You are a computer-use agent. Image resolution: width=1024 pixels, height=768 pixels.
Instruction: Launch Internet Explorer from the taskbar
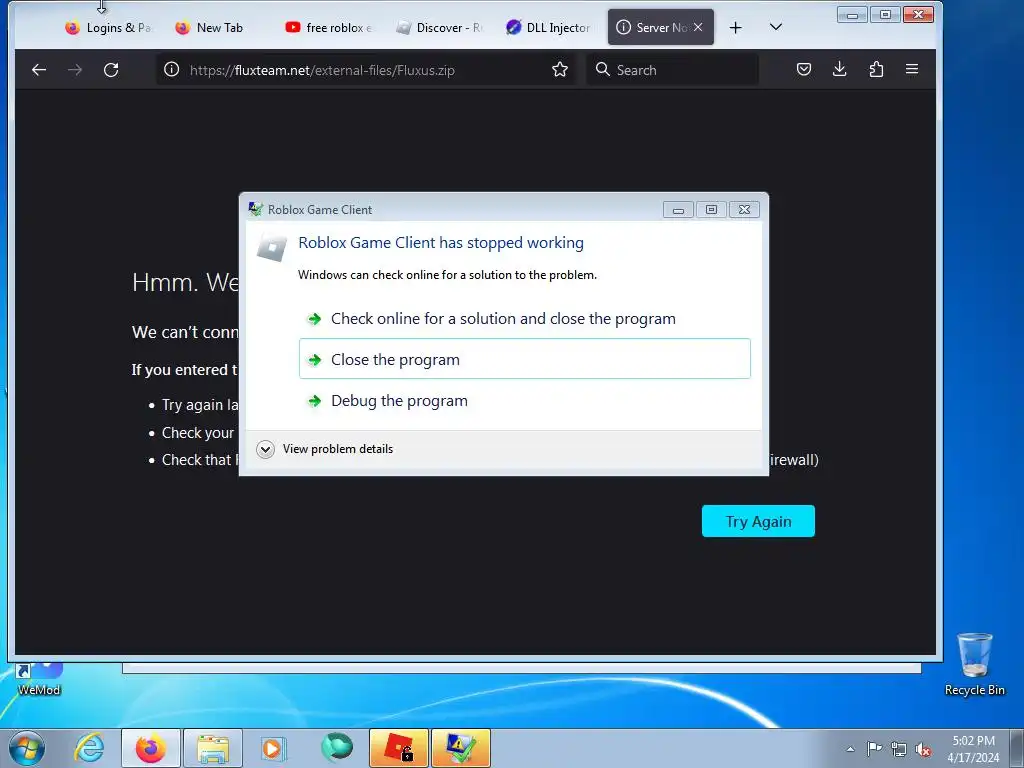(x=89, y=748)
